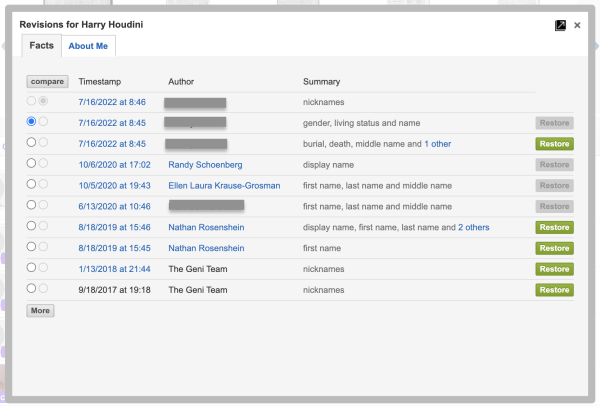Select left radio for 10/6/2020 revision
Screen dimensions: 600x408
tap(32, 163)
